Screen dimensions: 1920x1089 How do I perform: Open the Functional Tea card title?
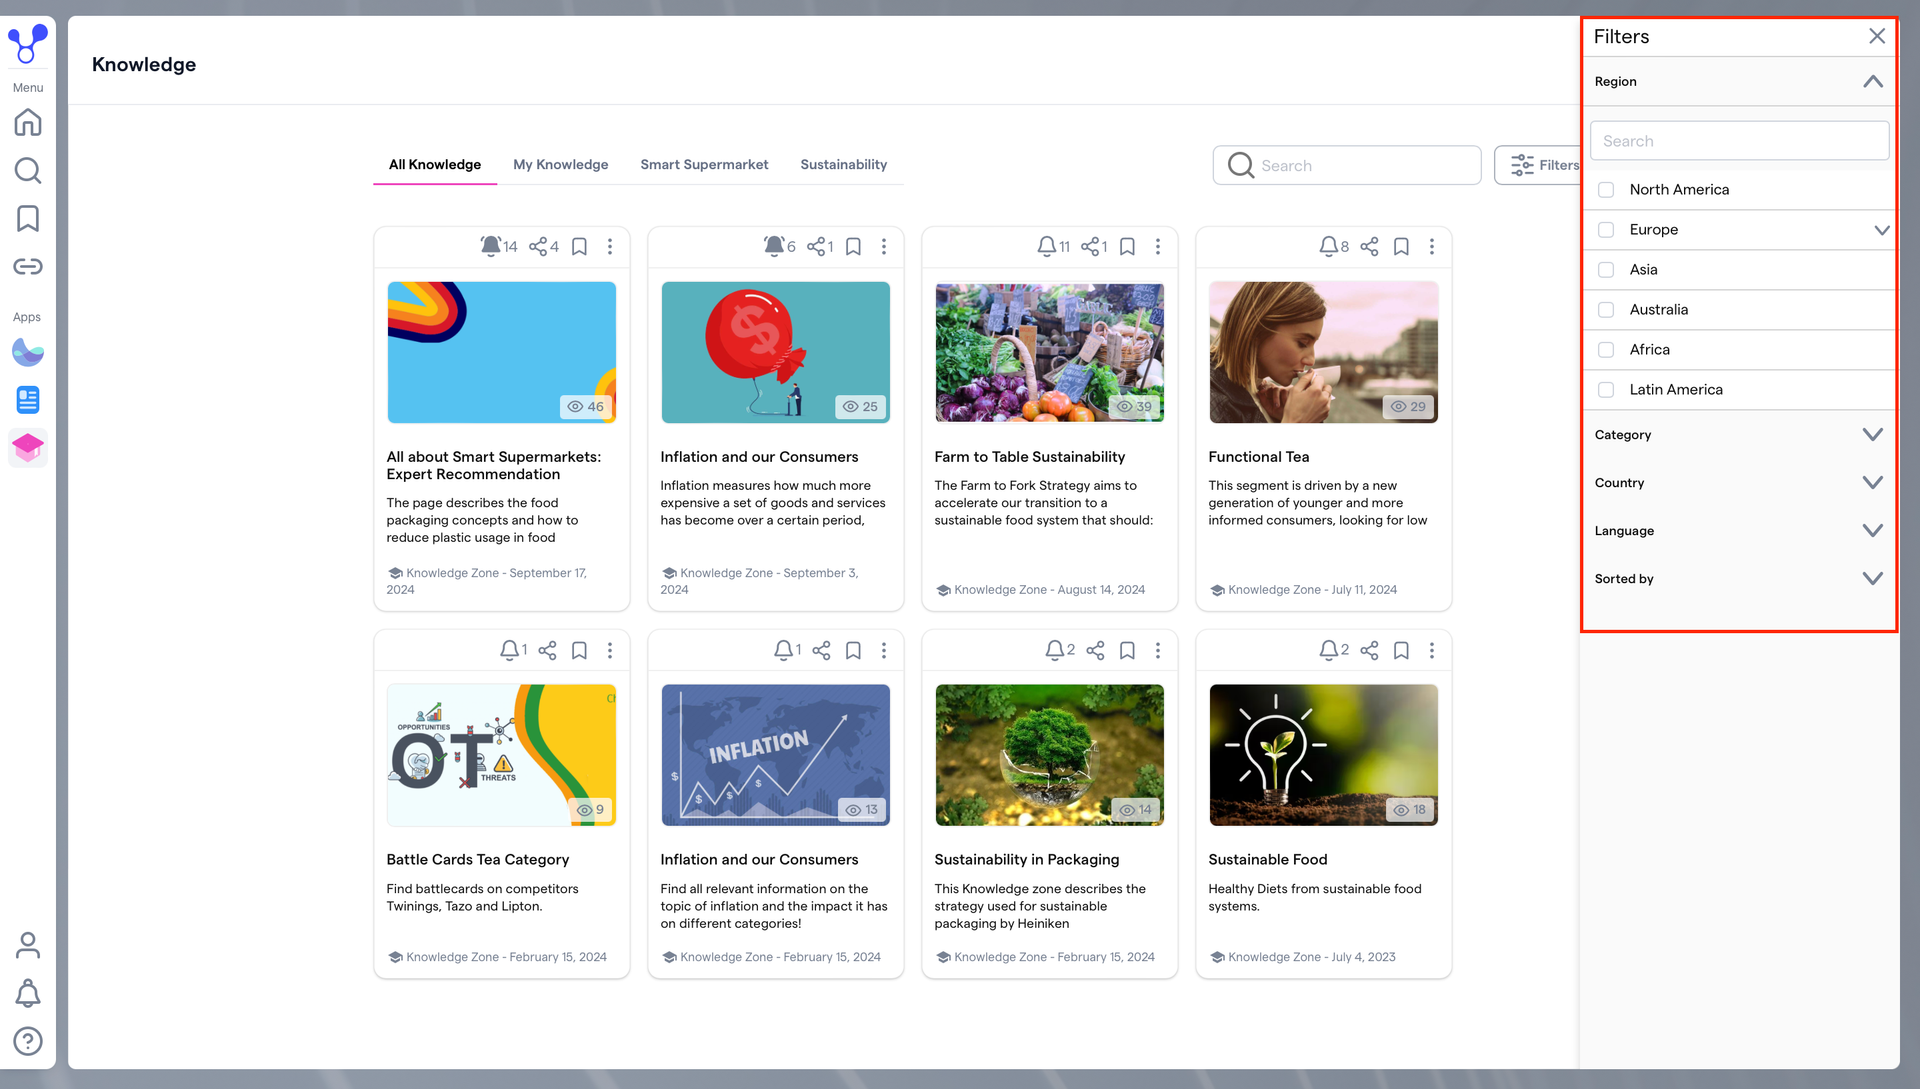pyautogui.click(x=1258, y=457)
